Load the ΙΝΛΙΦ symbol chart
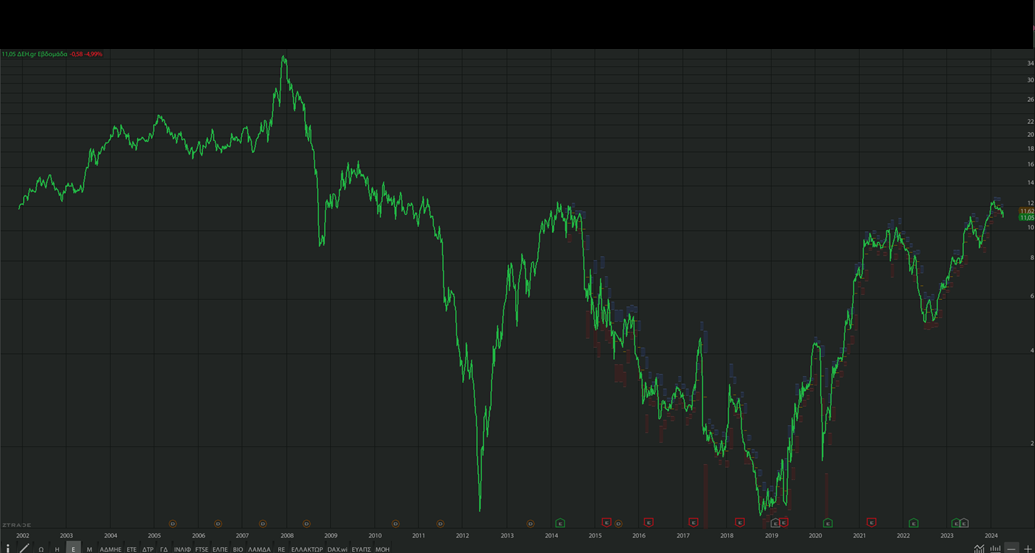The width and height of the screenshot is (1035, 553). [182, 549]
